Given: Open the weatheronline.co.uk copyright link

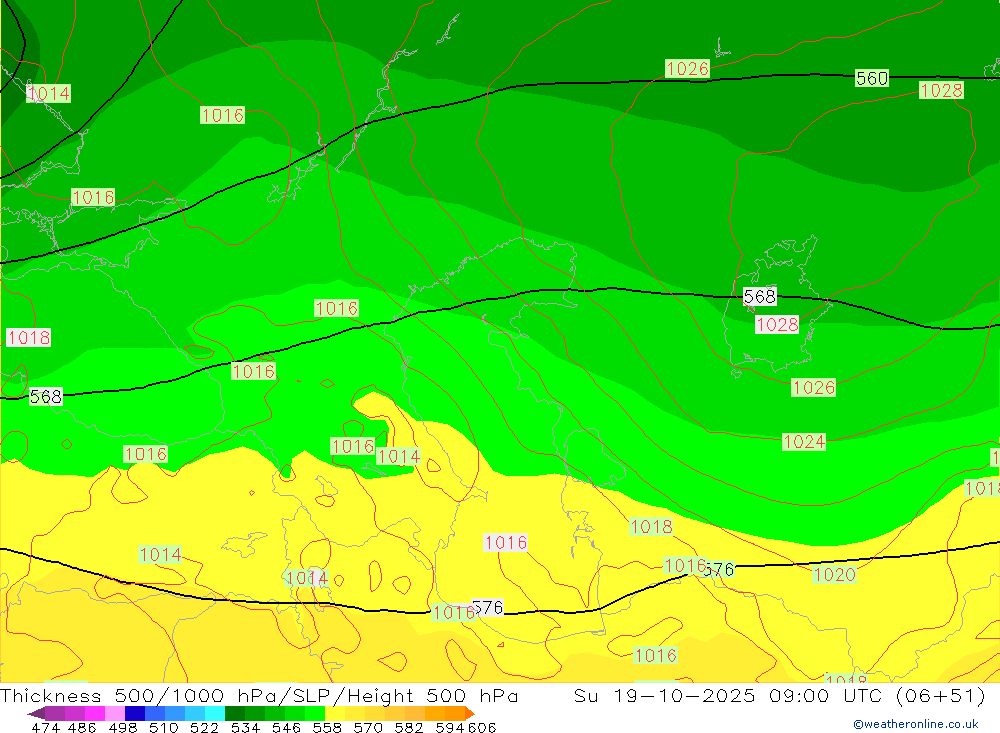Looking at the screenshot, I should (x=916, y=724).
